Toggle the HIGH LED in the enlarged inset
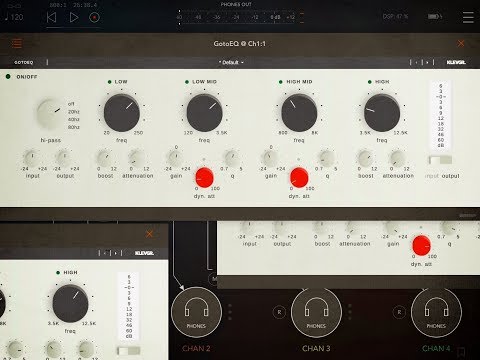 (x=58, y=273)
